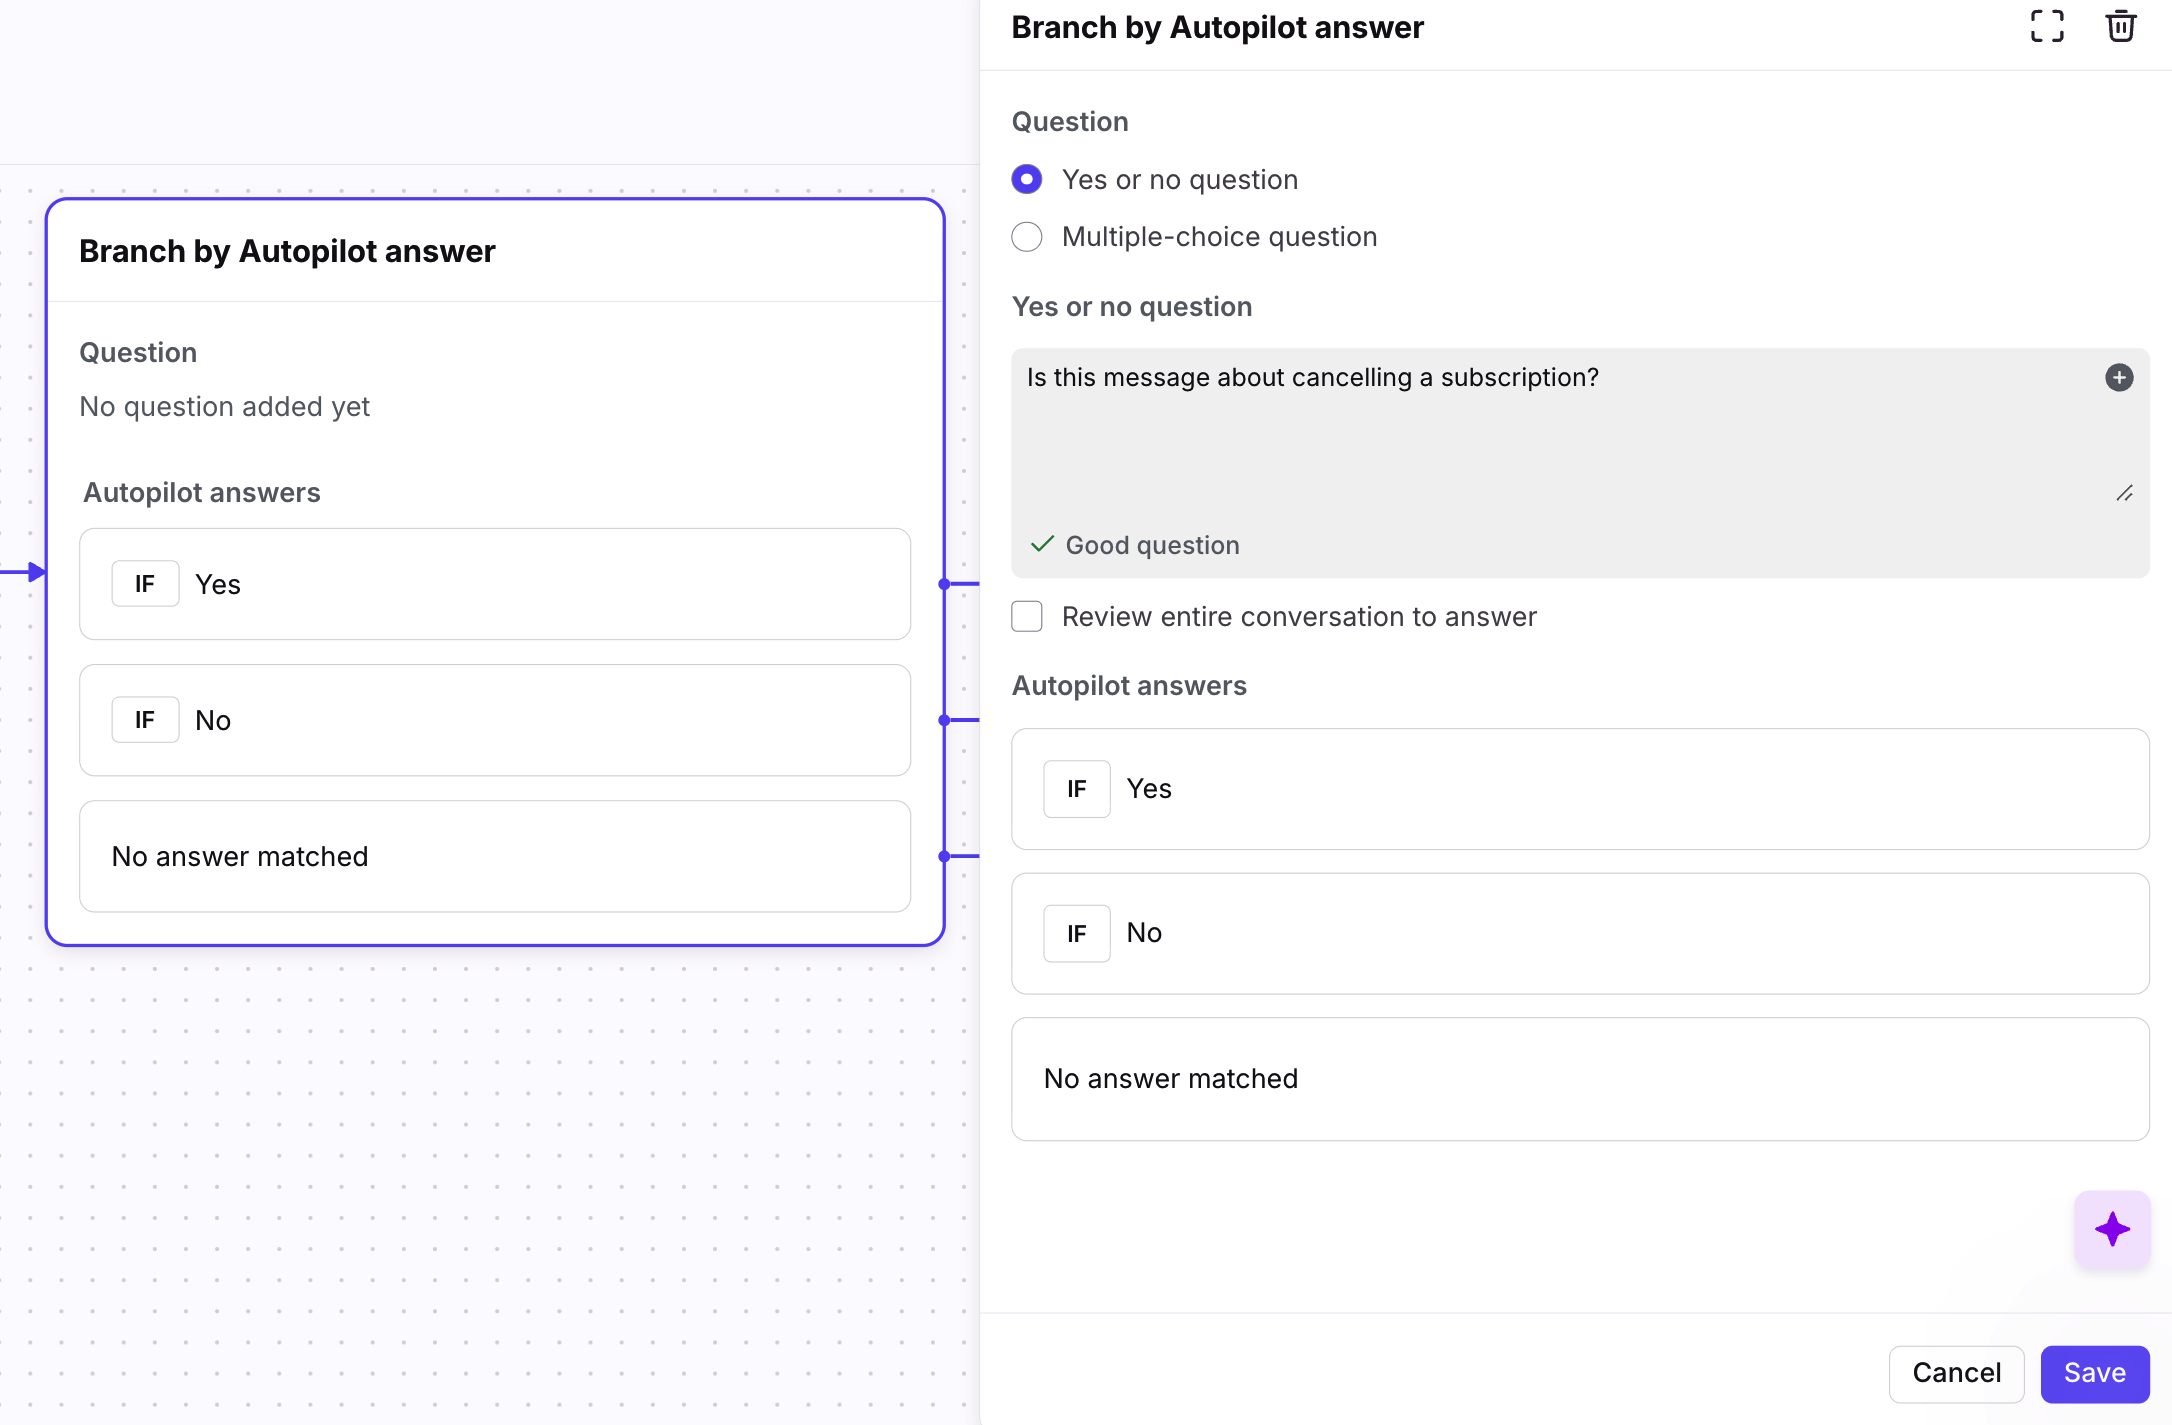
Task: Click the IF badge beside No in side panel
Action: [1077, 934]
